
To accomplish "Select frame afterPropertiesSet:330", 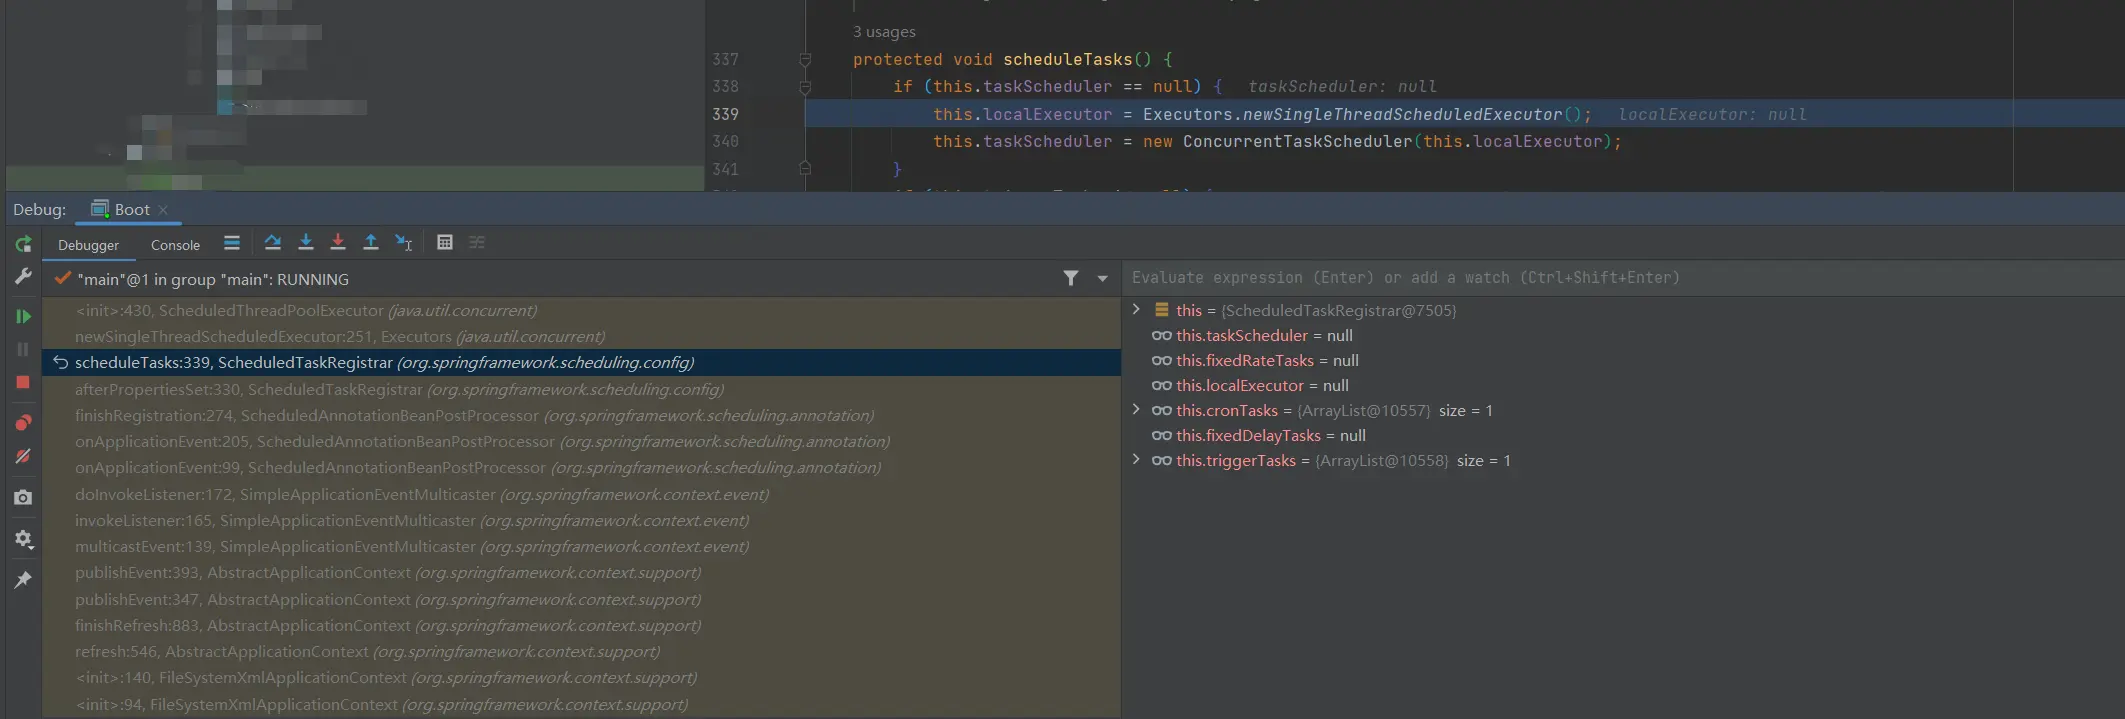I will click(581, 390).
